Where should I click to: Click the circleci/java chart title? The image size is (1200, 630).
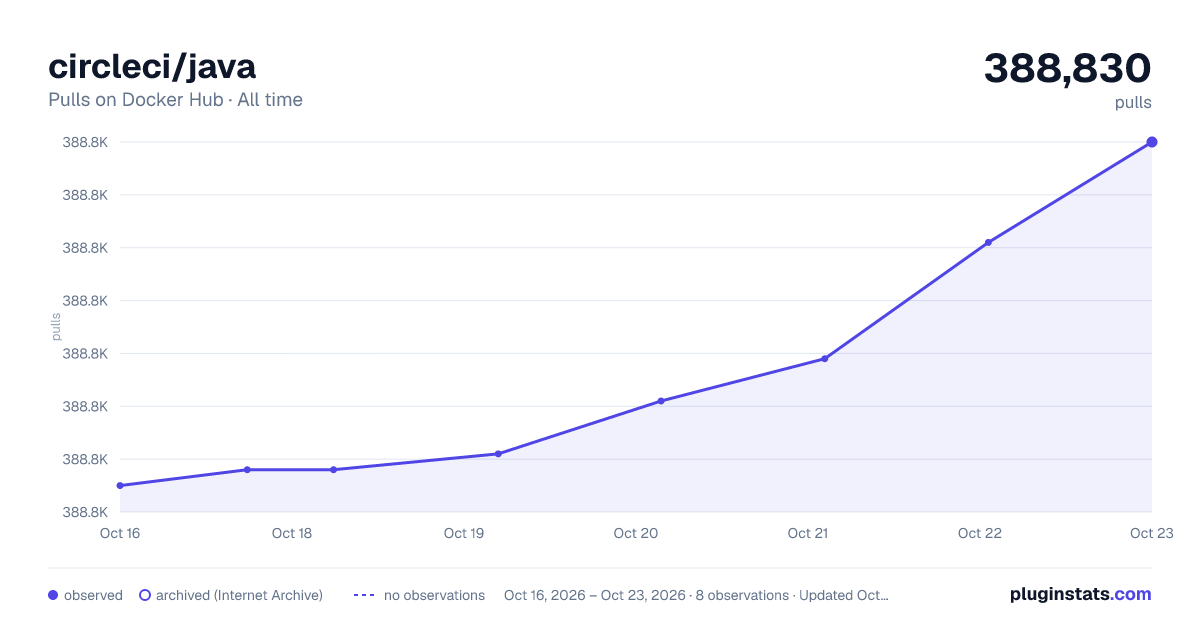[x=152, y=67]
